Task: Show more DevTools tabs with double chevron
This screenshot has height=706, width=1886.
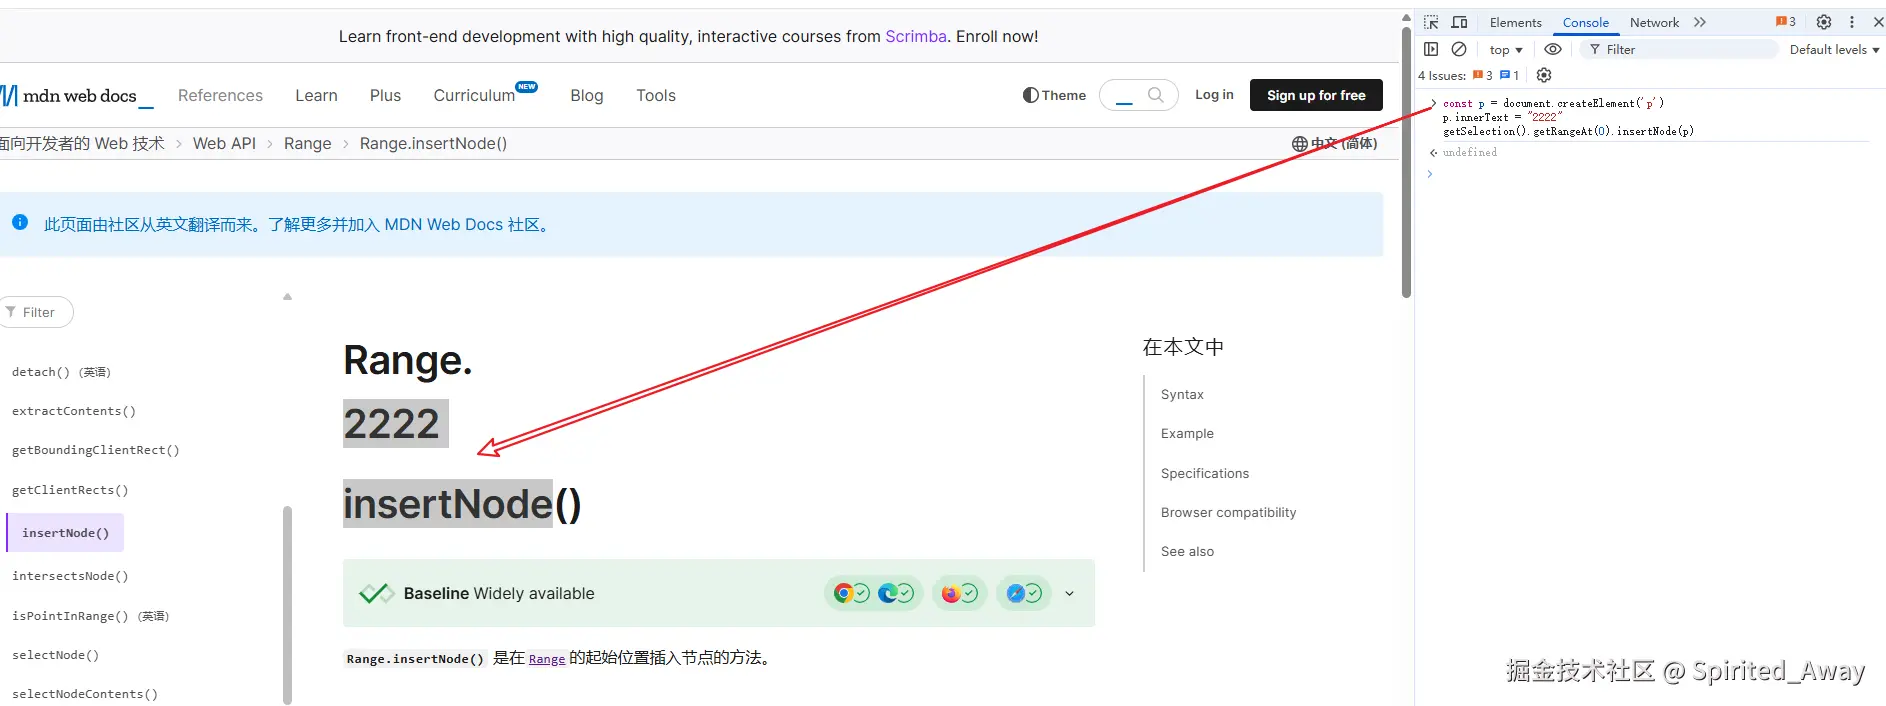Action: 1700,22
